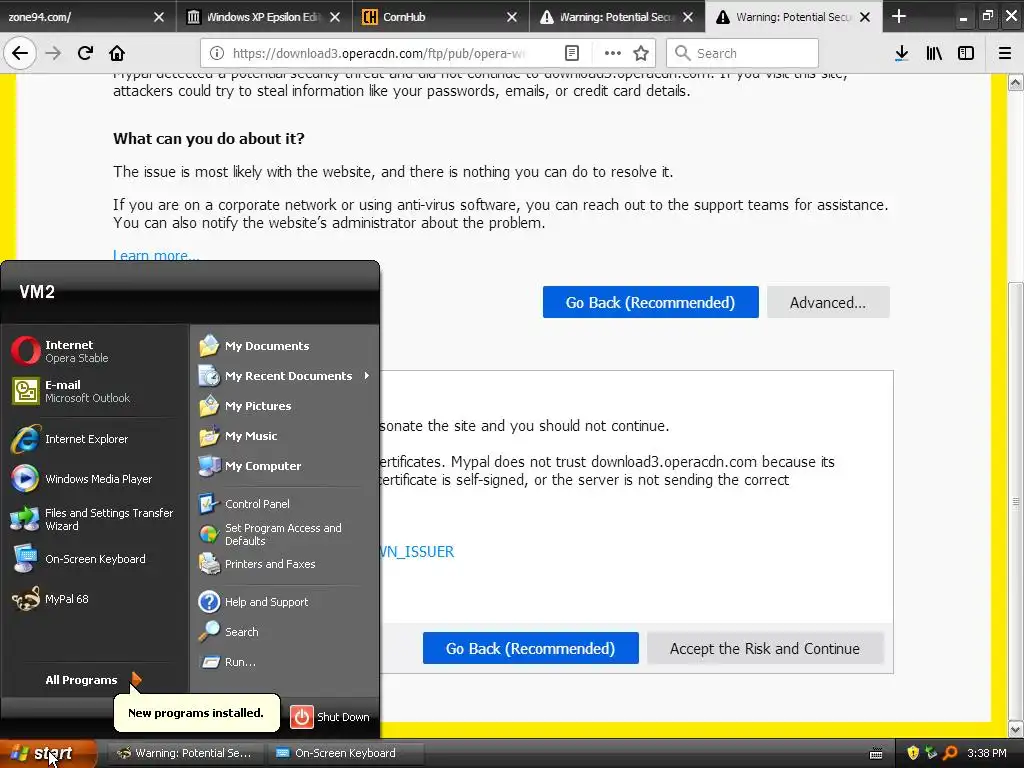Close the CornHub tab
This screenshot has height=768, width=1024.
(x=512, y=17)
